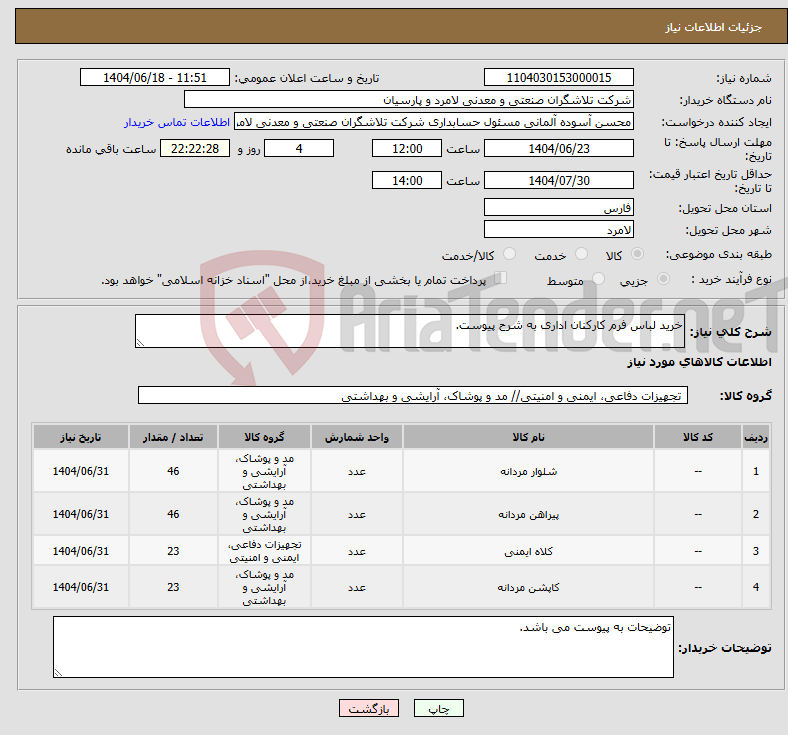This screenshot has width=788, height=735.
Task: Click the شلوار مردانه item cell
Action: click(528, 471)
